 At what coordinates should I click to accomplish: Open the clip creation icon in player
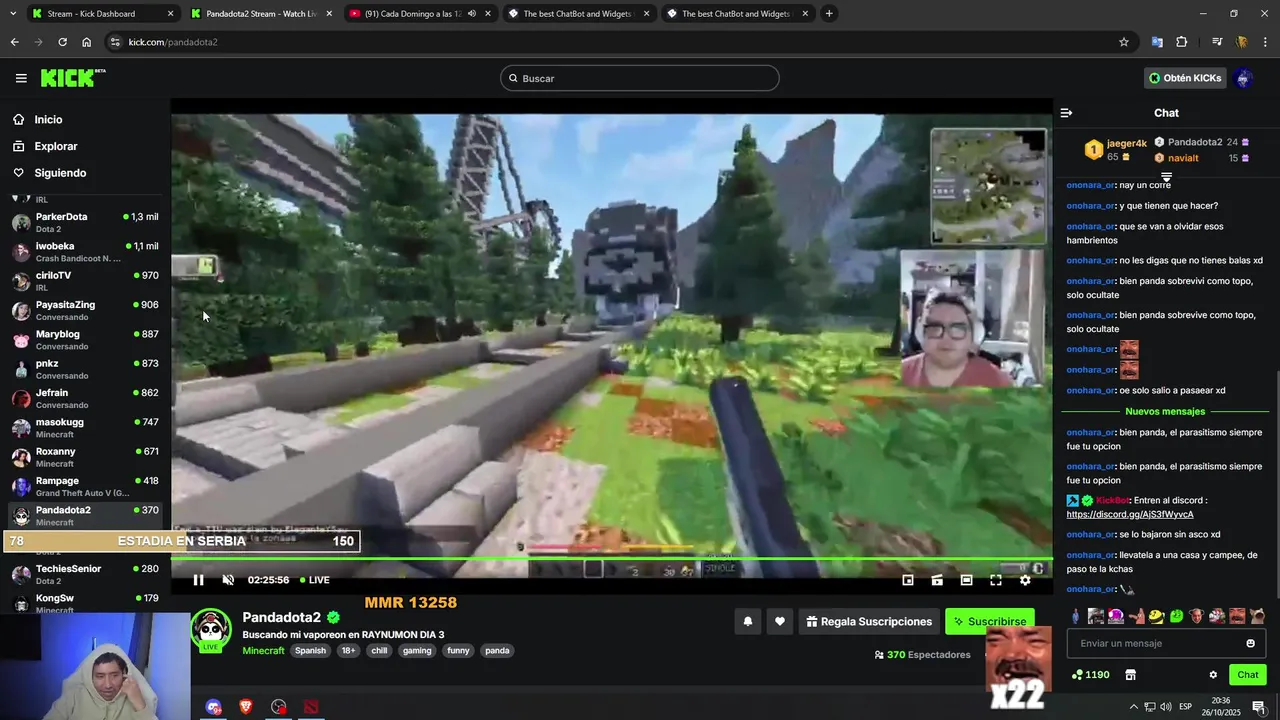(937, 580)
